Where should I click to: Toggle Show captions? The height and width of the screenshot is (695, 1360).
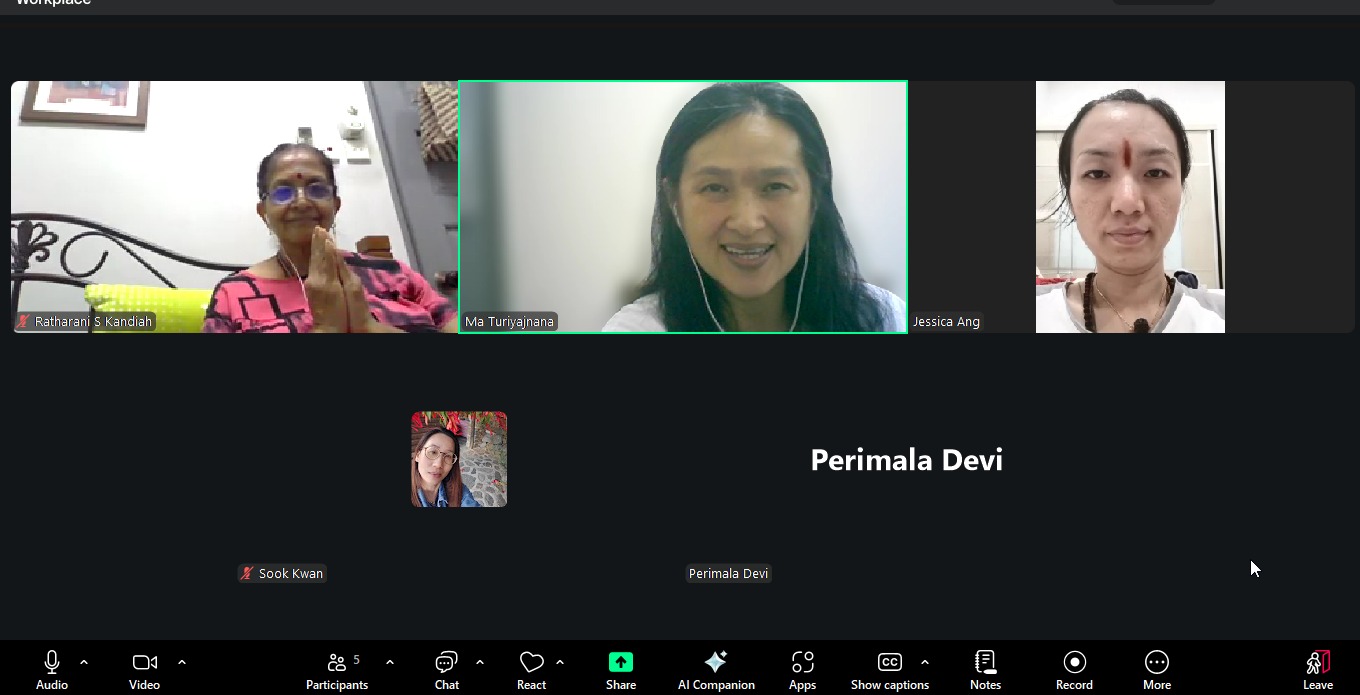coord(889,663)
